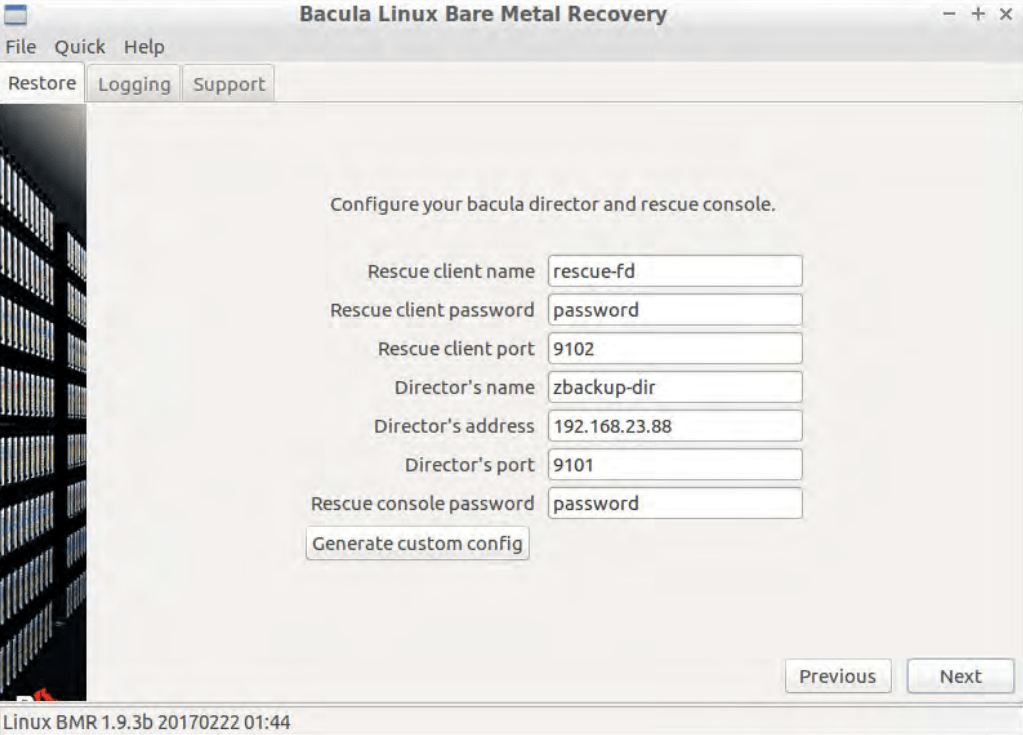Minimize the Bacula recovery window

click(948, 14)
